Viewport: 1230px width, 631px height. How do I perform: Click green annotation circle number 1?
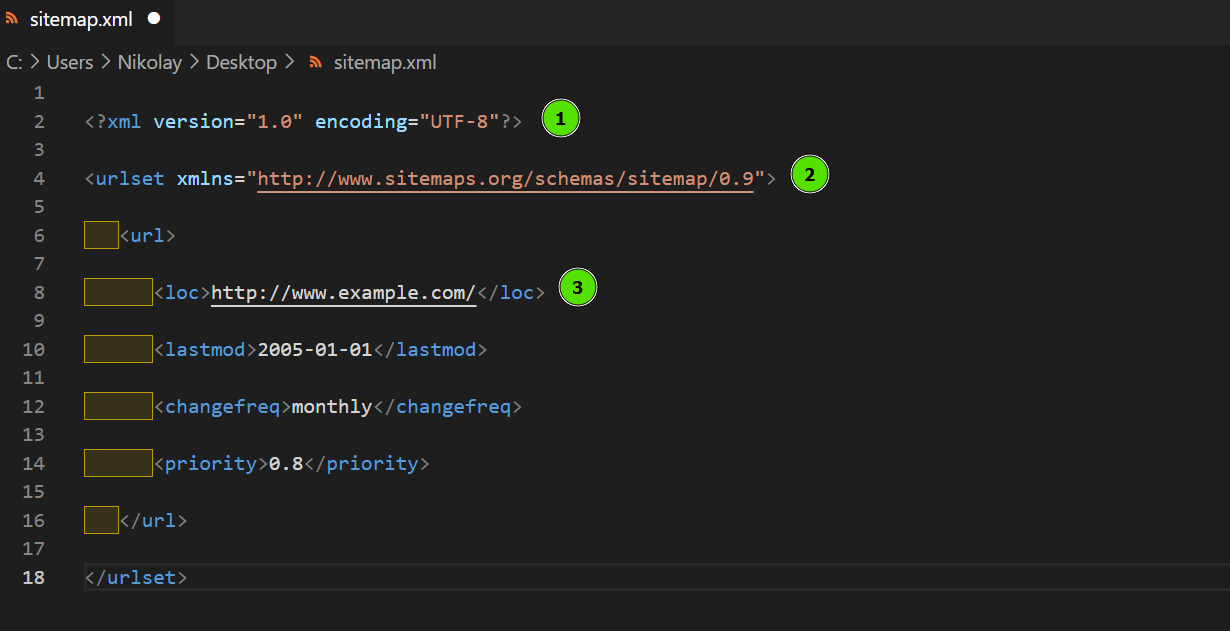click(560, 120)
